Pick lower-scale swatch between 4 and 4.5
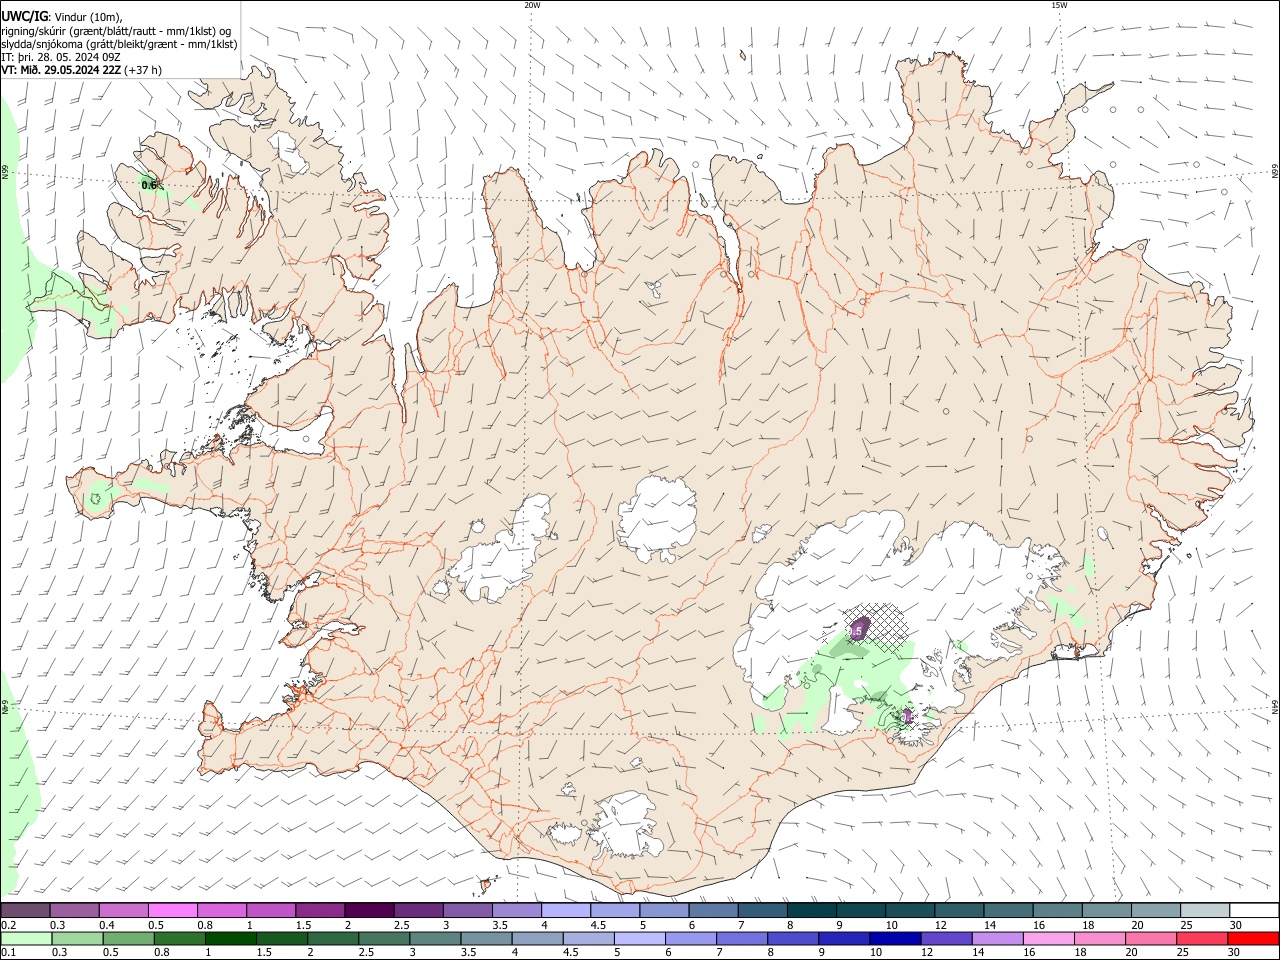This screenshot has height=960, width=1280. click(x=537, y=938)
